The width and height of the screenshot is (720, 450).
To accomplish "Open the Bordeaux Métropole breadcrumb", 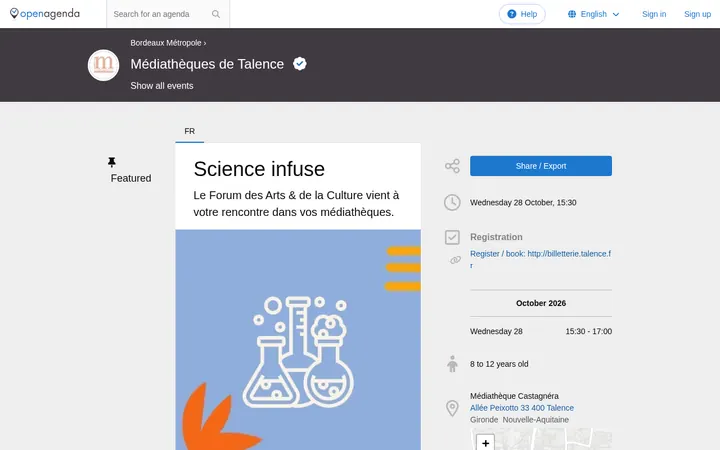I will 166,43.
